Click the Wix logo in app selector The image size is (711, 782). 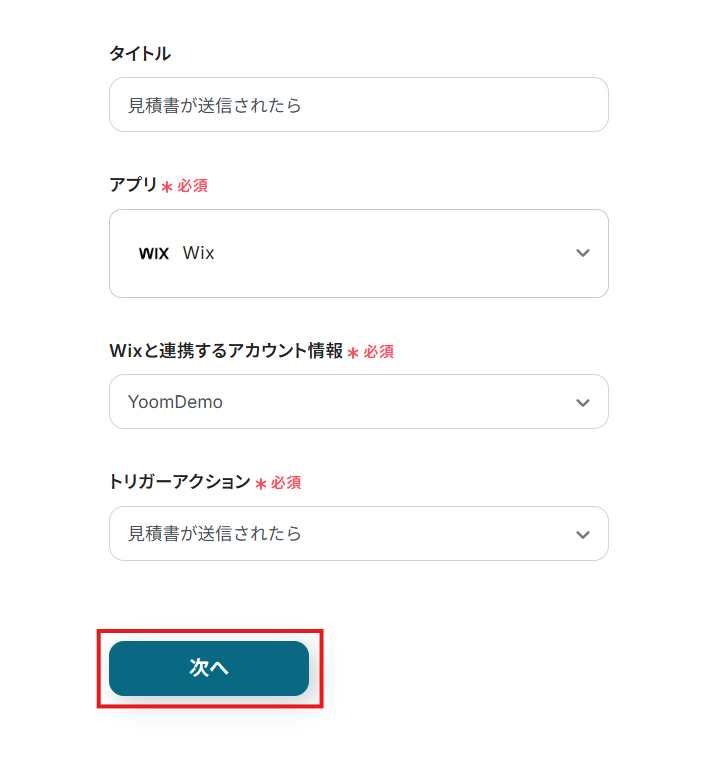(154, 254)
